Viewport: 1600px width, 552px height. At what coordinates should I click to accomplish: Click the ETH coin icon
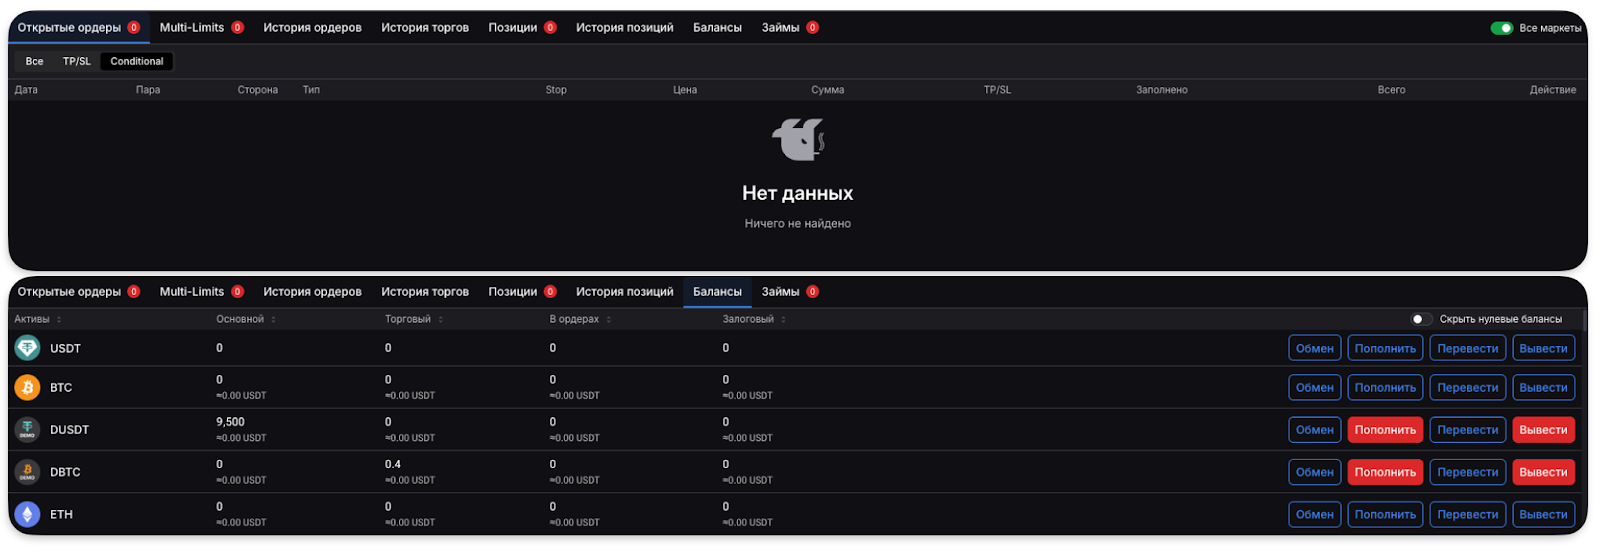27,514
